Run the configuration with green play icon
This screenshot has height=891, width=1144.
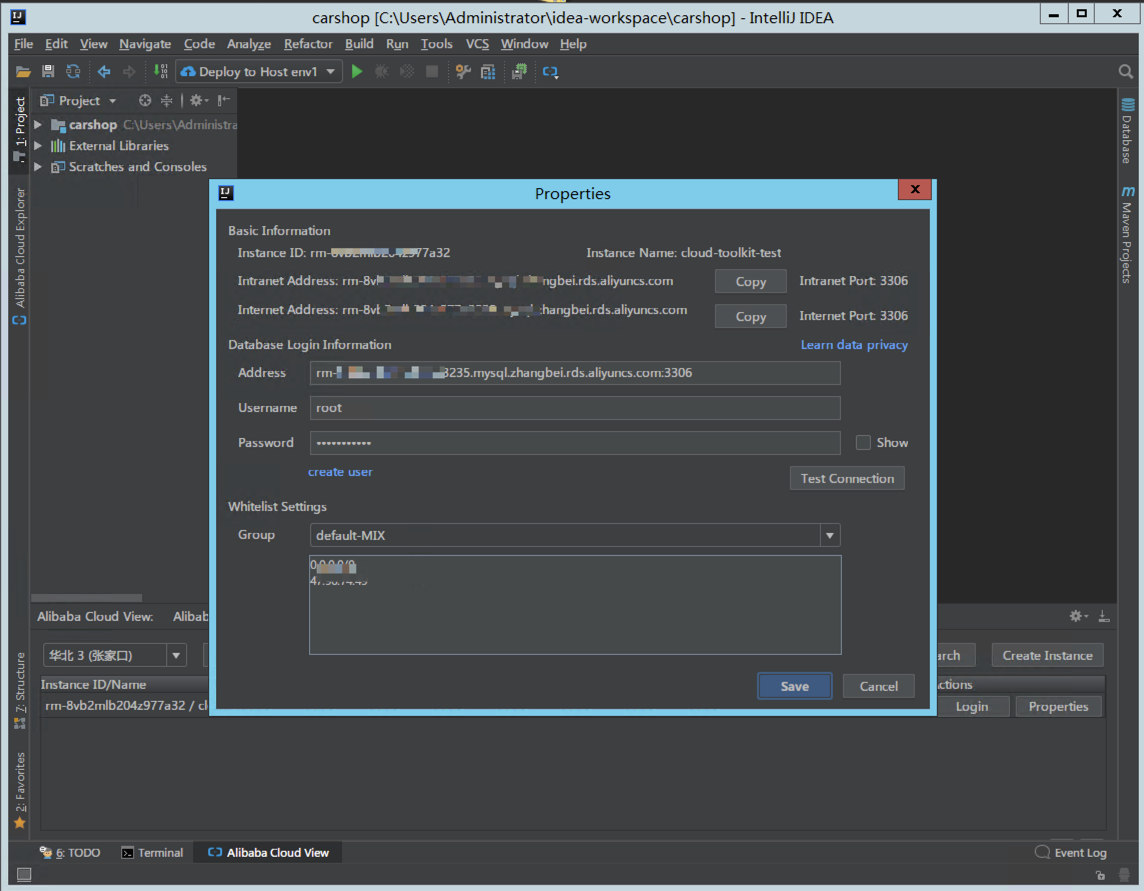(x=357, y=72)
